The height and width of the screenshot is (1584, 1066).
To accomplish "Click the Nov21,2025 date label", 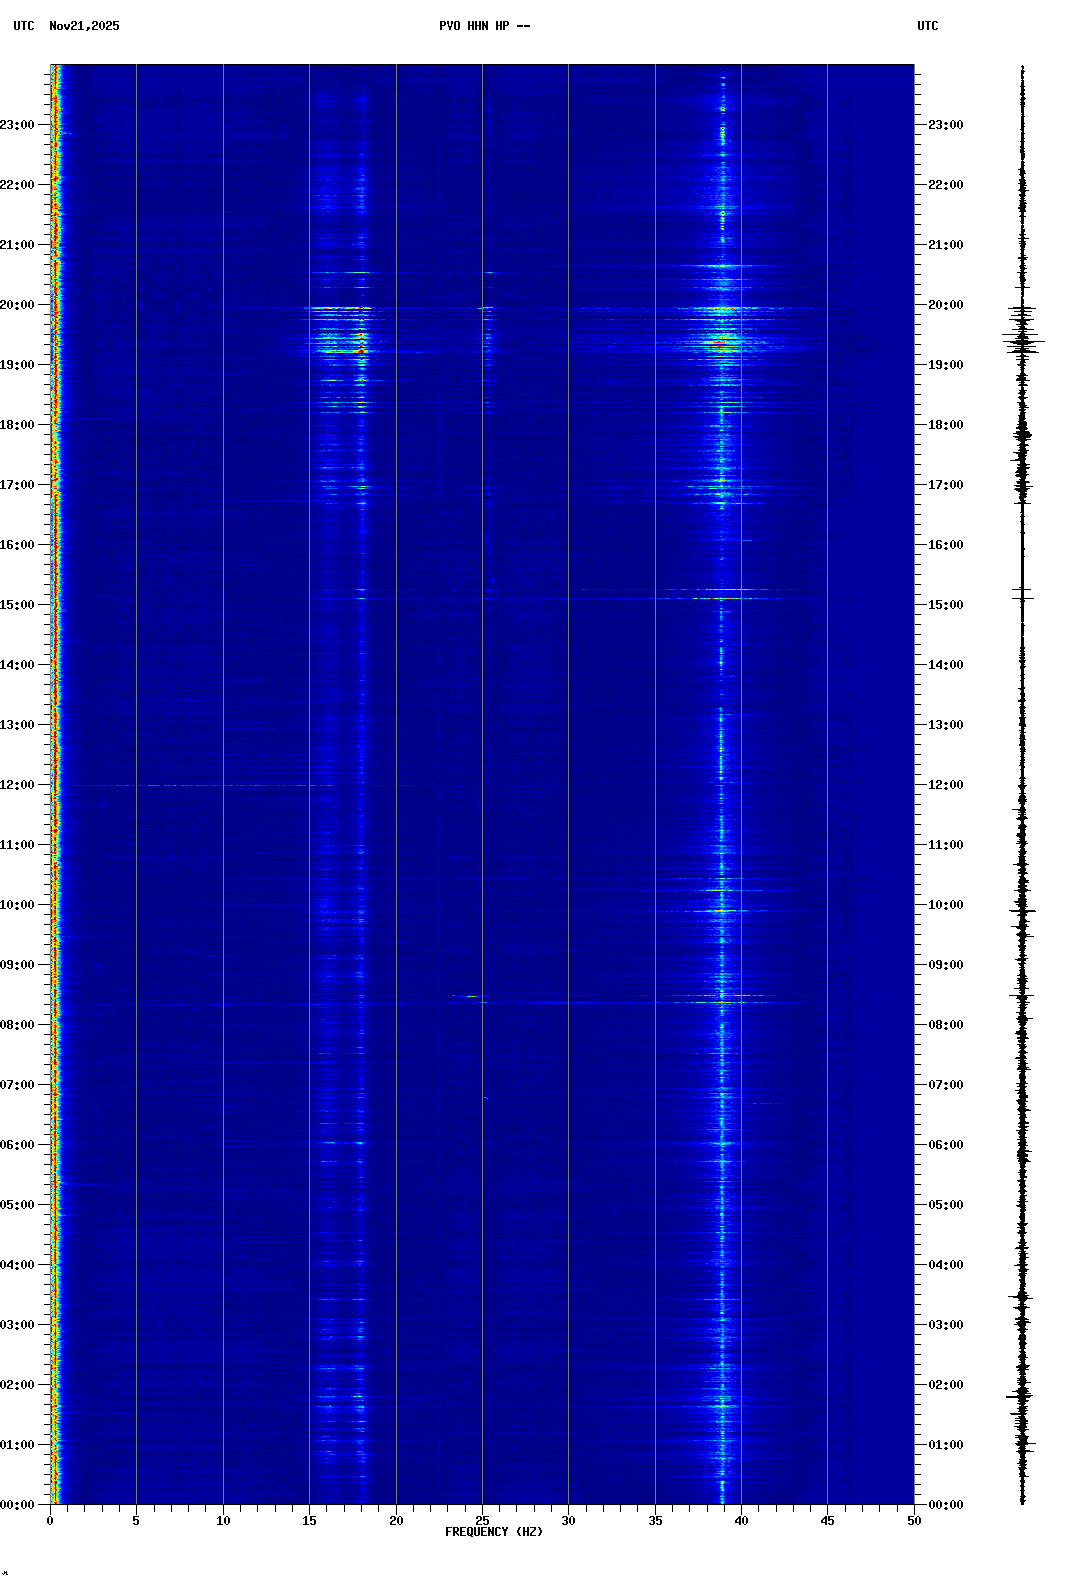I will tap(84, 26).
